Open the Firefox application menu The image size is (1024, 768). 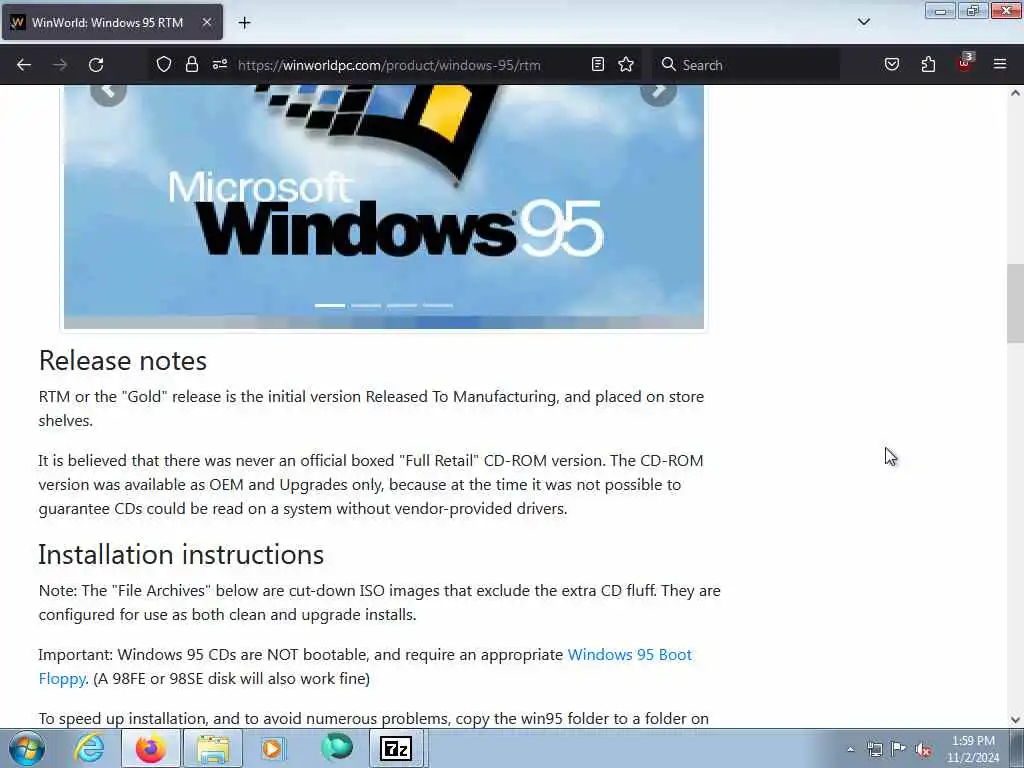[x=1000, y=64]
